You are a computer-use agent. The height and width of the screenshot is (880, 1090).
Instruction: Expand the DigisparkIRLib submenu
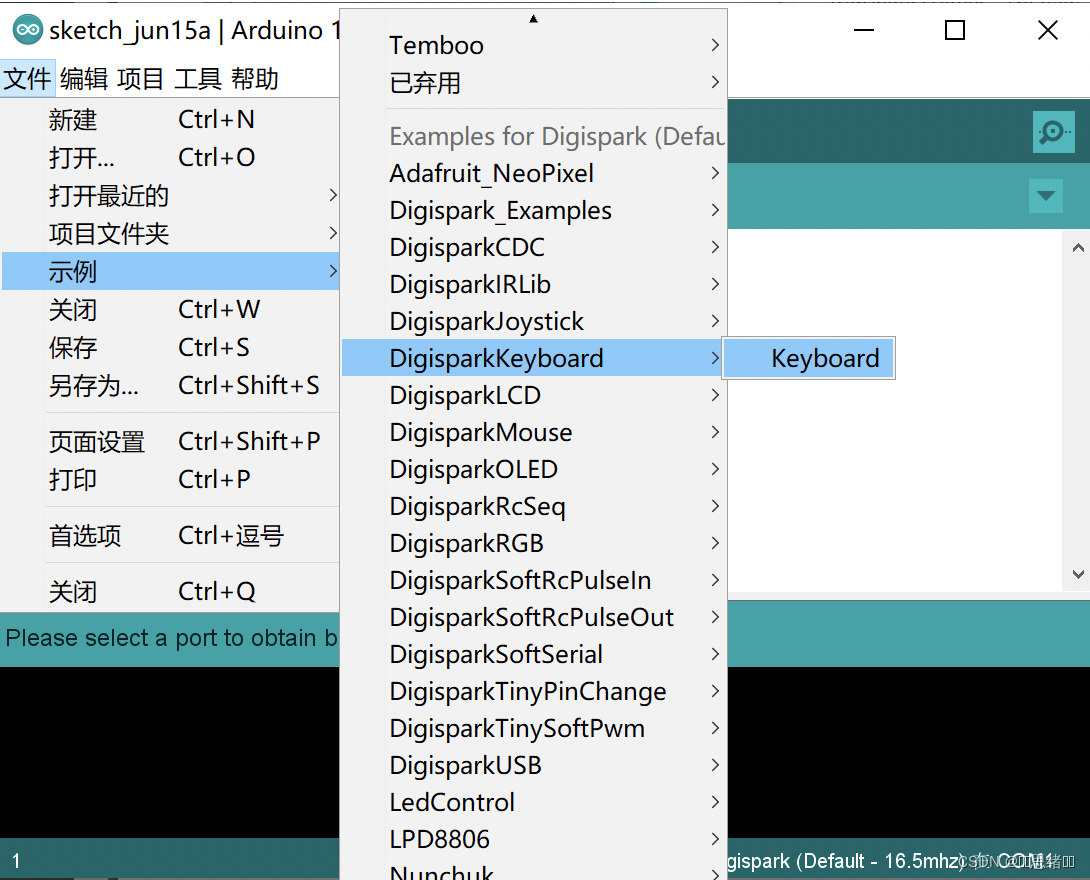click(x=534, y=284)
